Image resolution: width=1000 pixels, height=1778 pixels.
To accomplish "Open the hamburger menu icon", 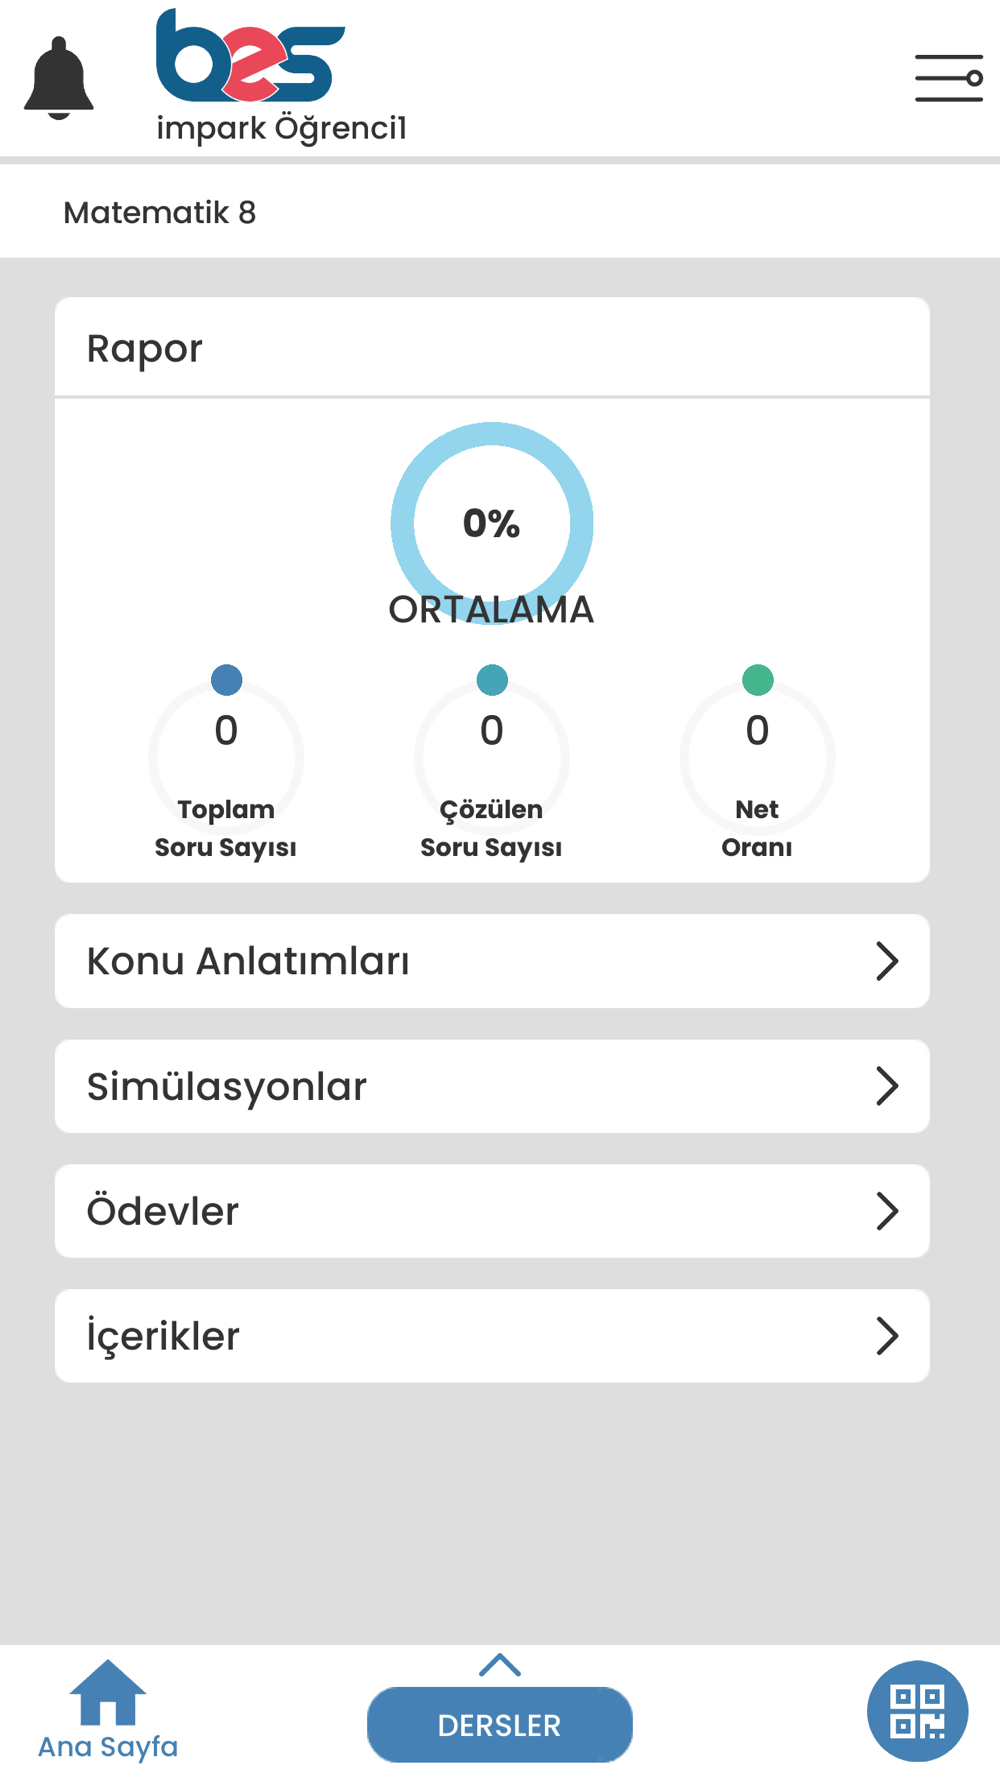I will pyautogui.click(x=949, y=78).
